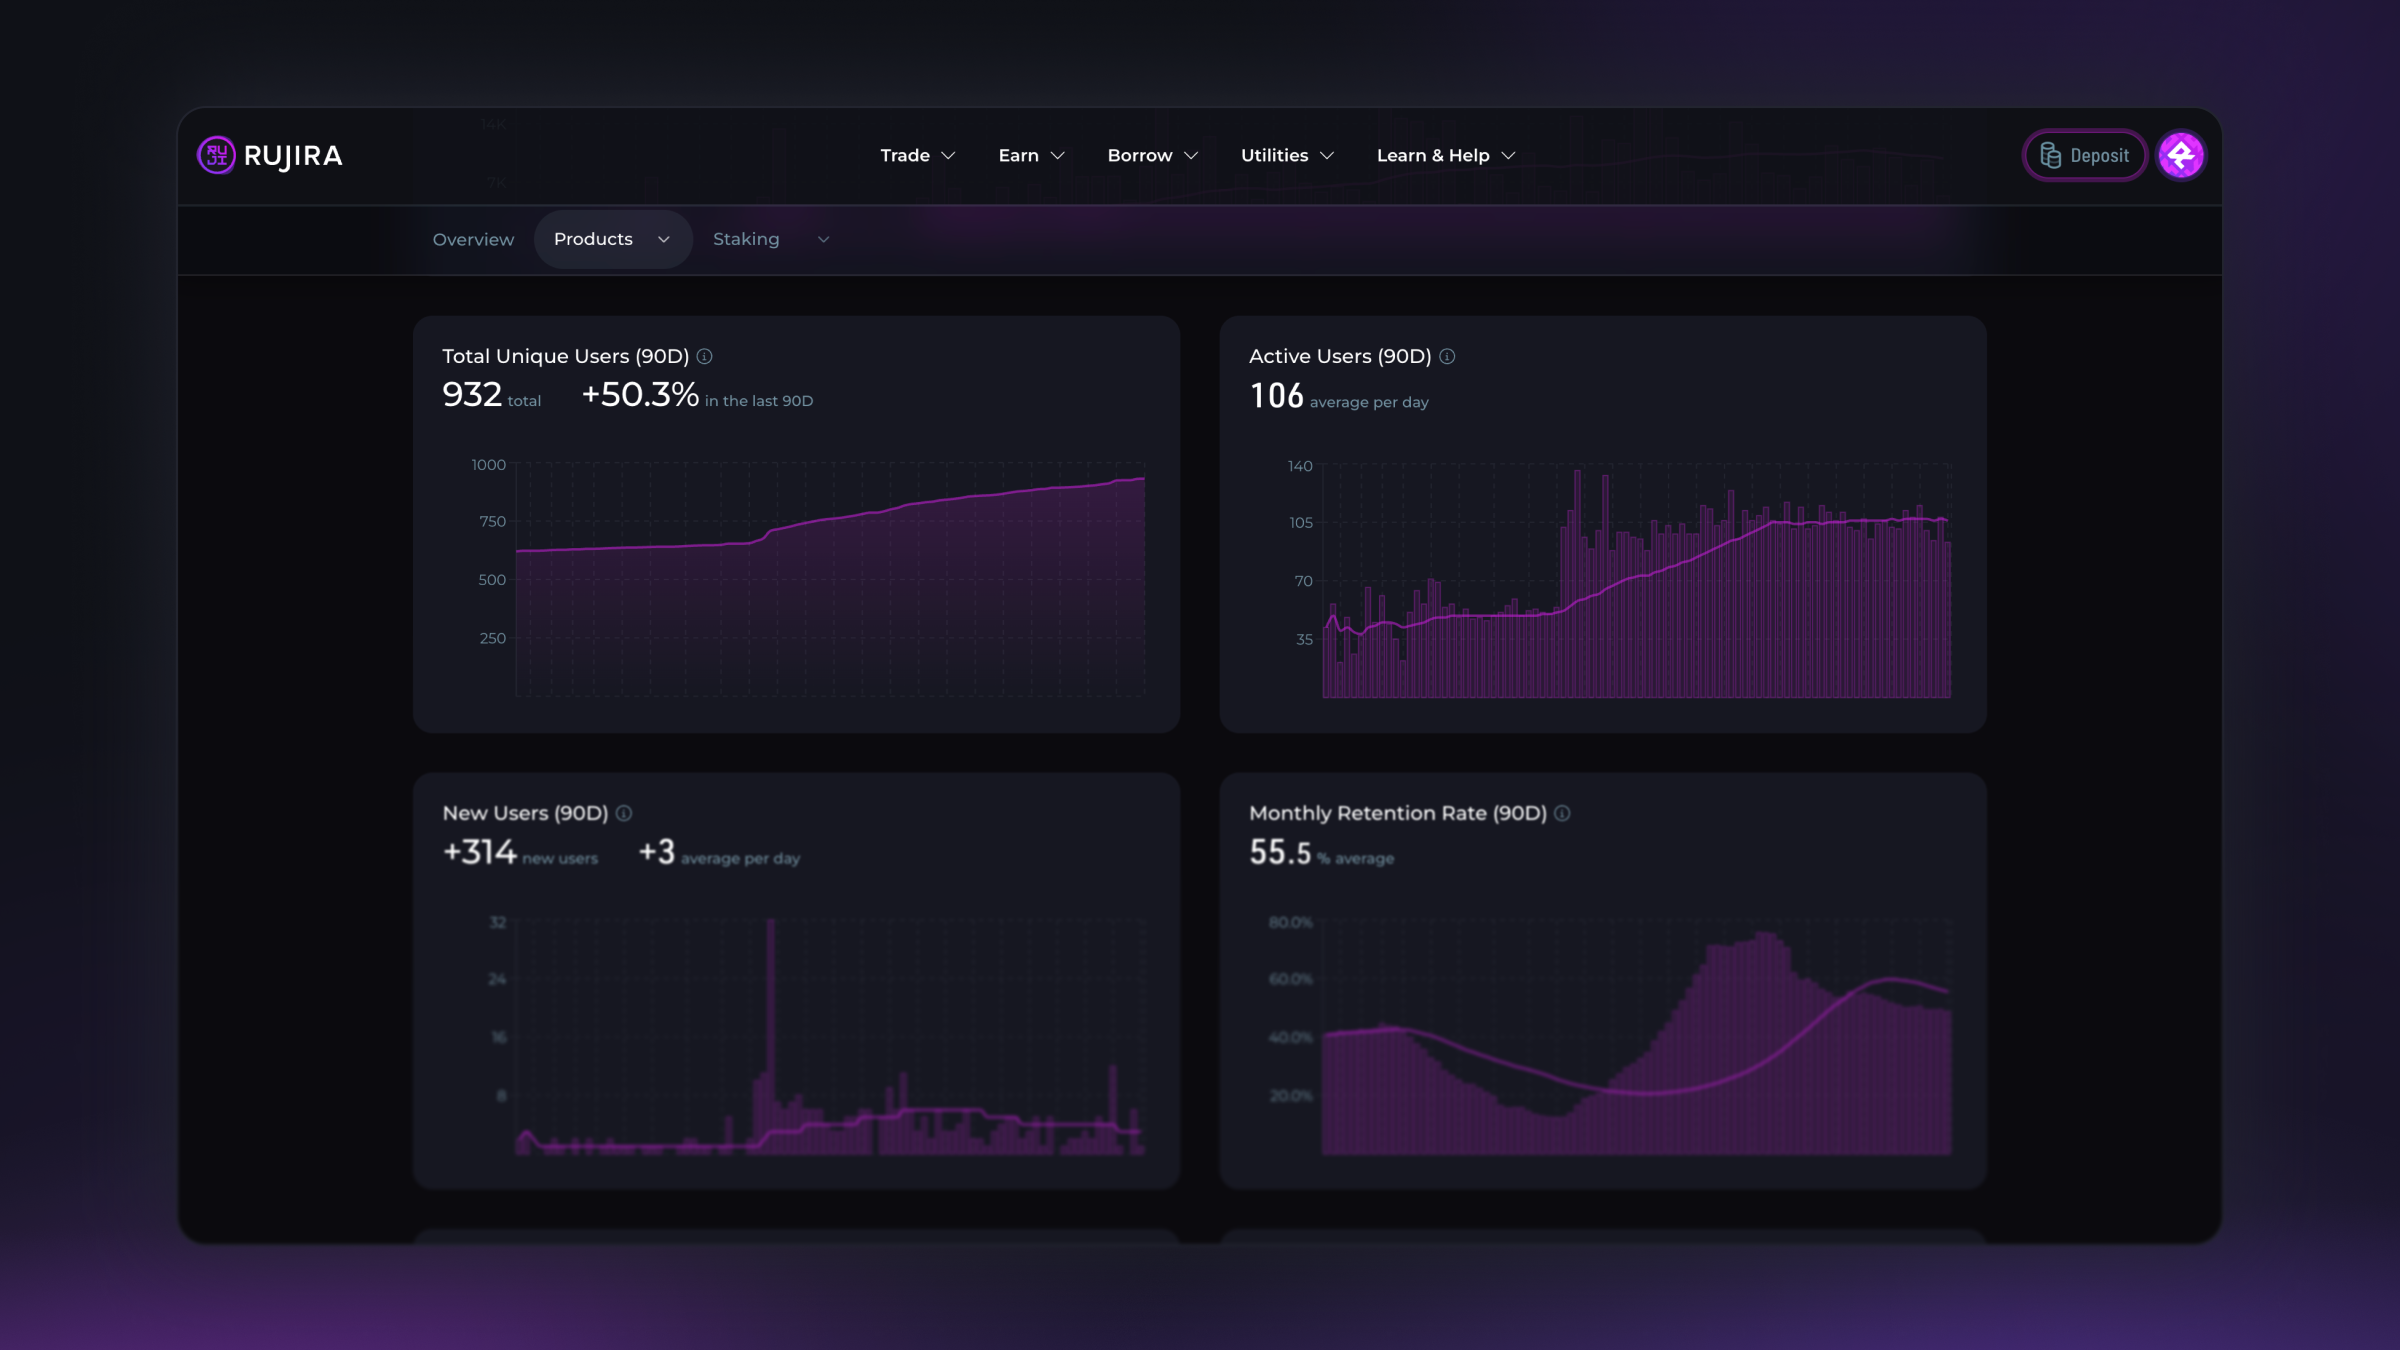The image size is (2400, 1350).
Task: Show info for New Users
Action: pyautogui.click(x=624, y=813)
